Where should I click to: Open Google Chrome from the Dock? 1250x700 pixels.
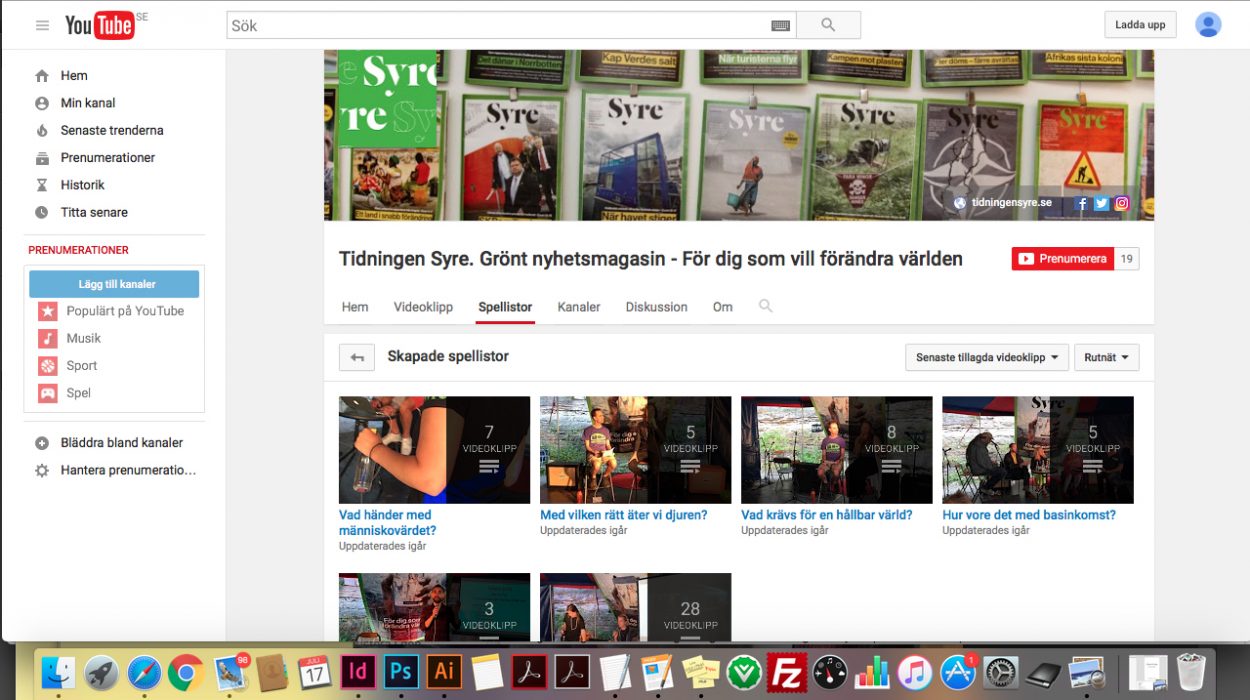[x=186, y=672]
